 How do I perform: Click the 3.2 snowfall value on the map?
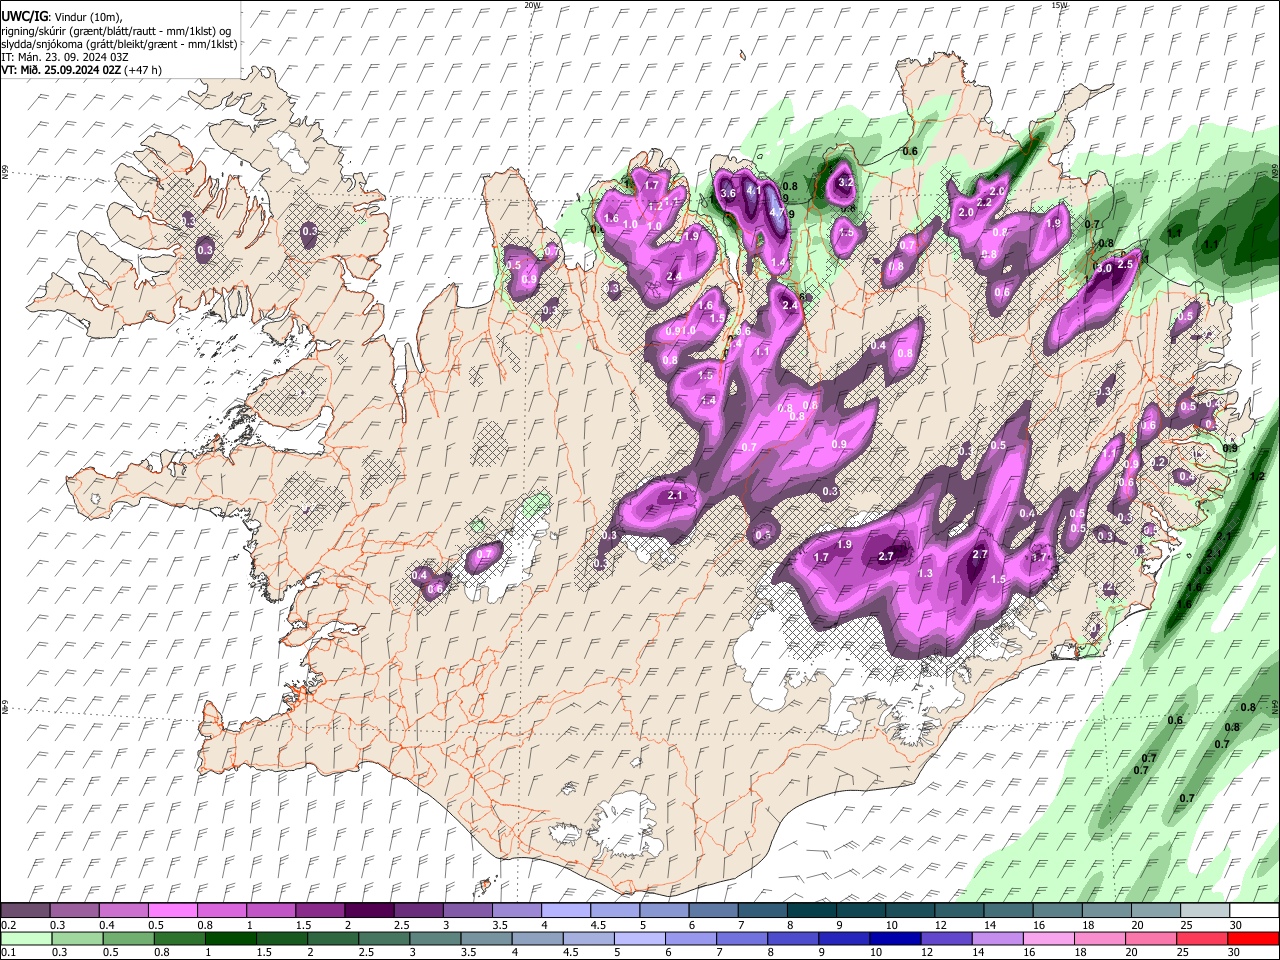click(x=845, y=182)
